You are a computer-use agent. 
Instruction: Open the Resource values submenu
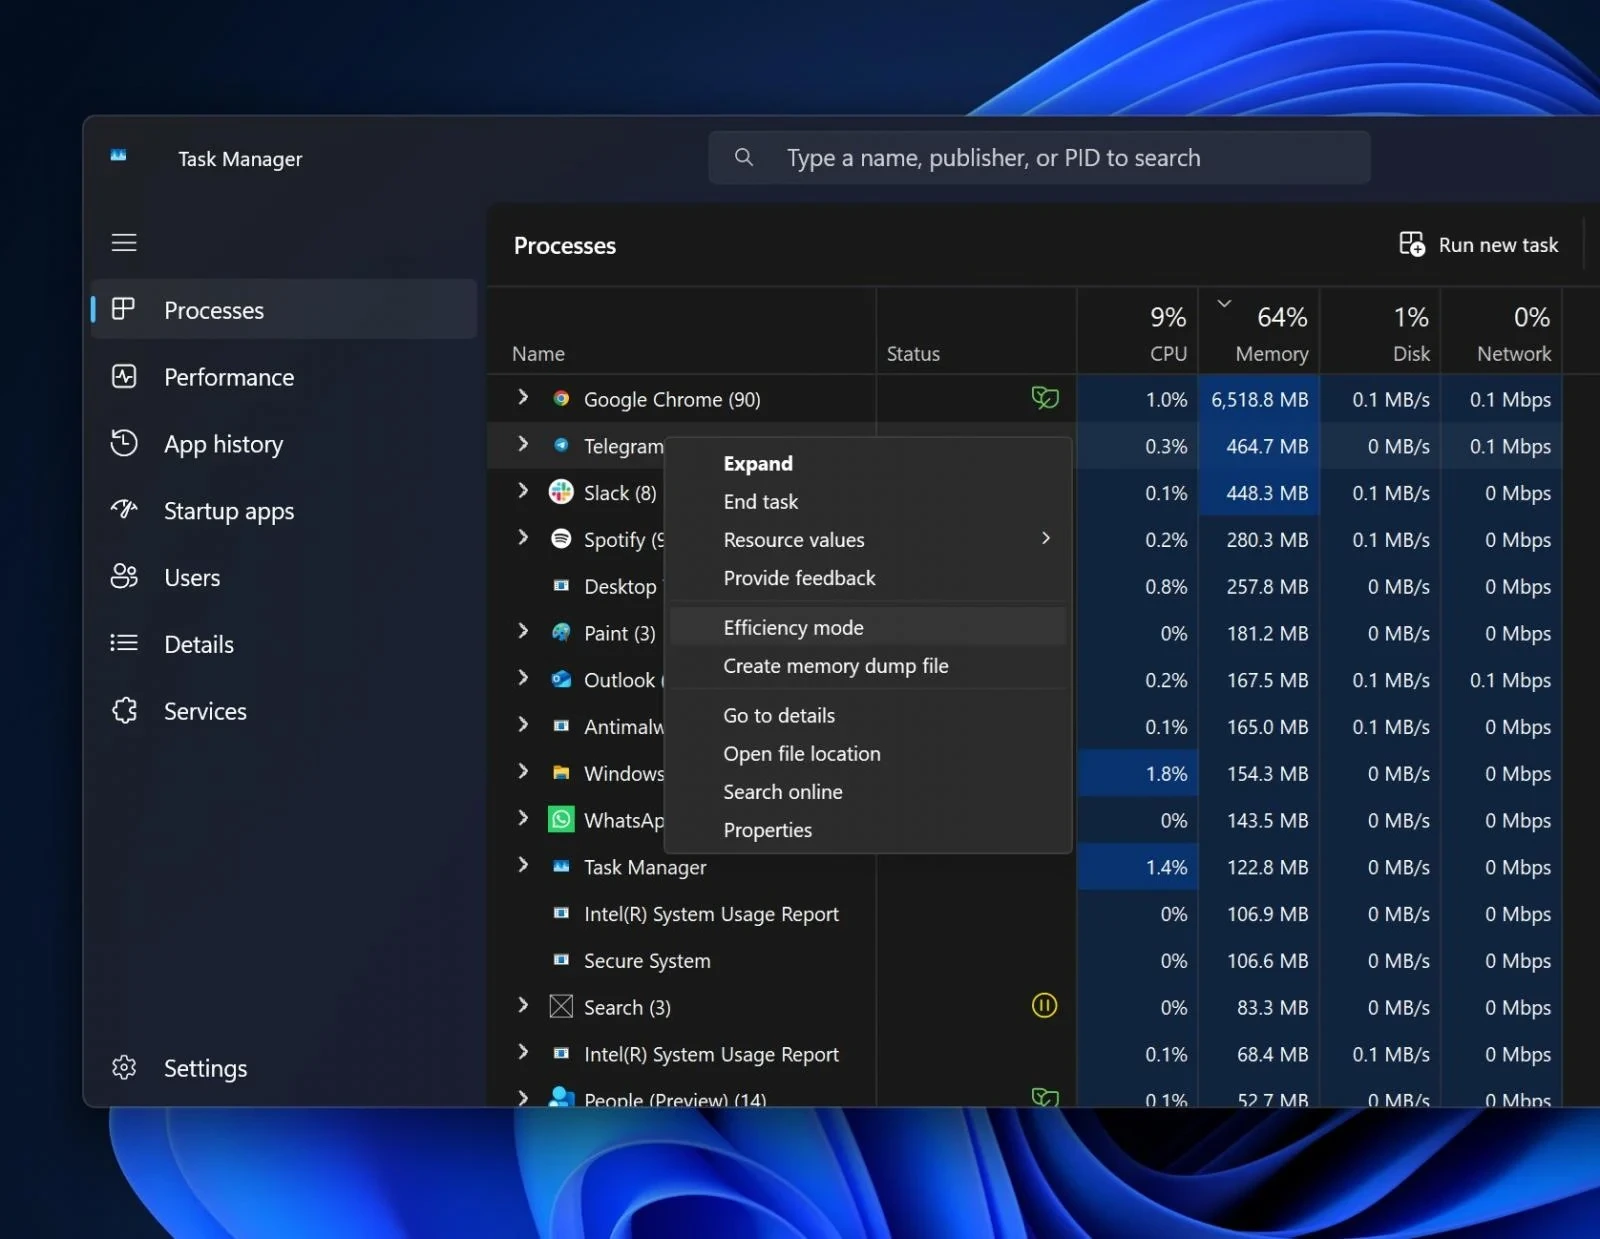tap(793, 539)
